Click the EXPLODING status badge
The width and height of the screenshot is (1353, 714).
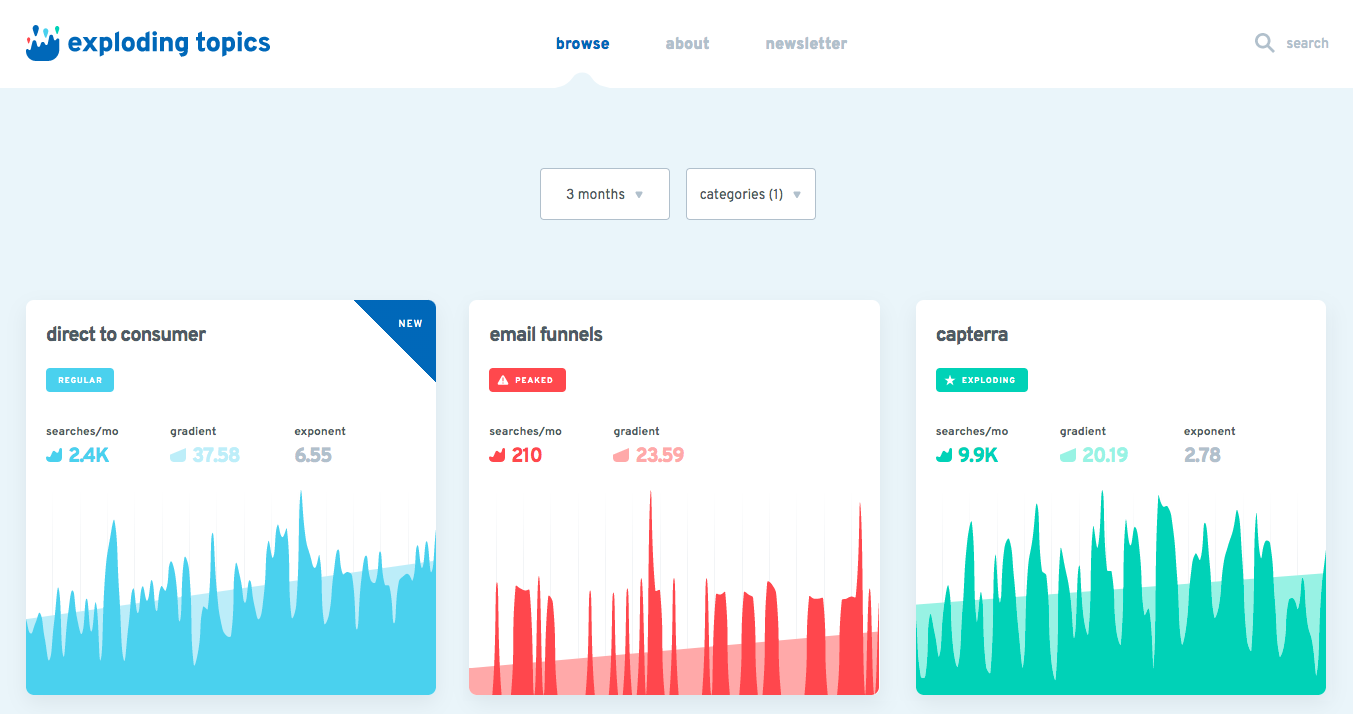pos(982,380)
